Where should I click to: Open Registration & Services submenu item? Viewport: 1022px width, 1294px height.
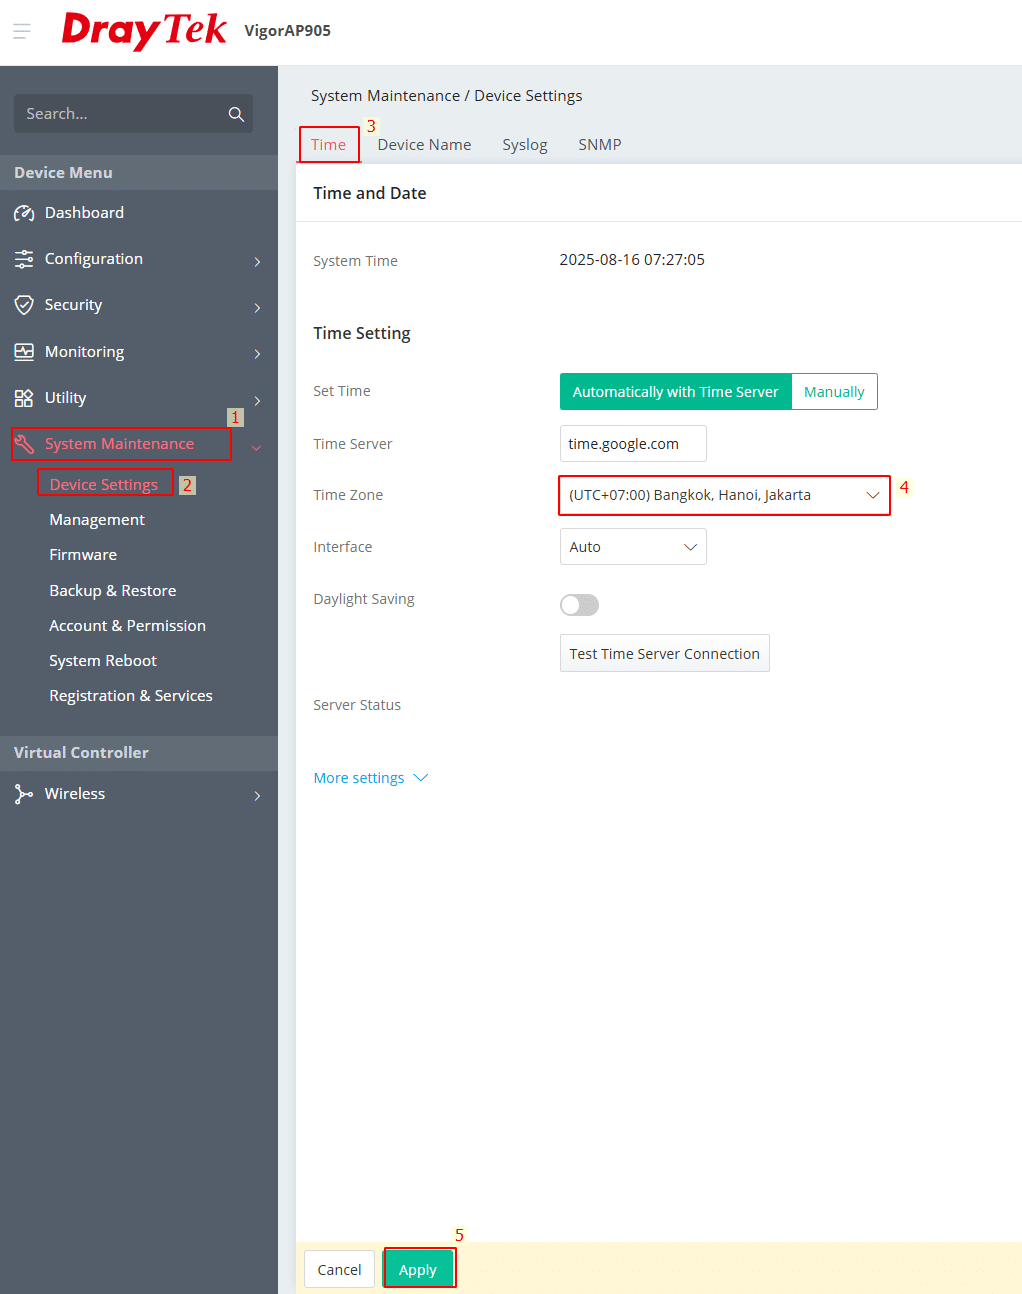(x=131, y=696)
